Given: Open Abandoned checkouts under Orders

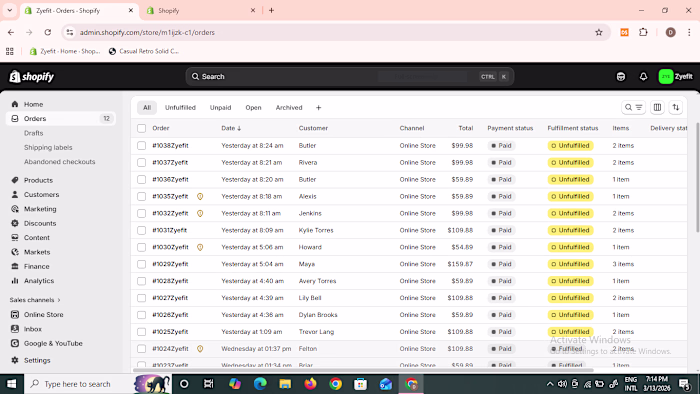Looking at the screenshot, I should tap(59, 162).
